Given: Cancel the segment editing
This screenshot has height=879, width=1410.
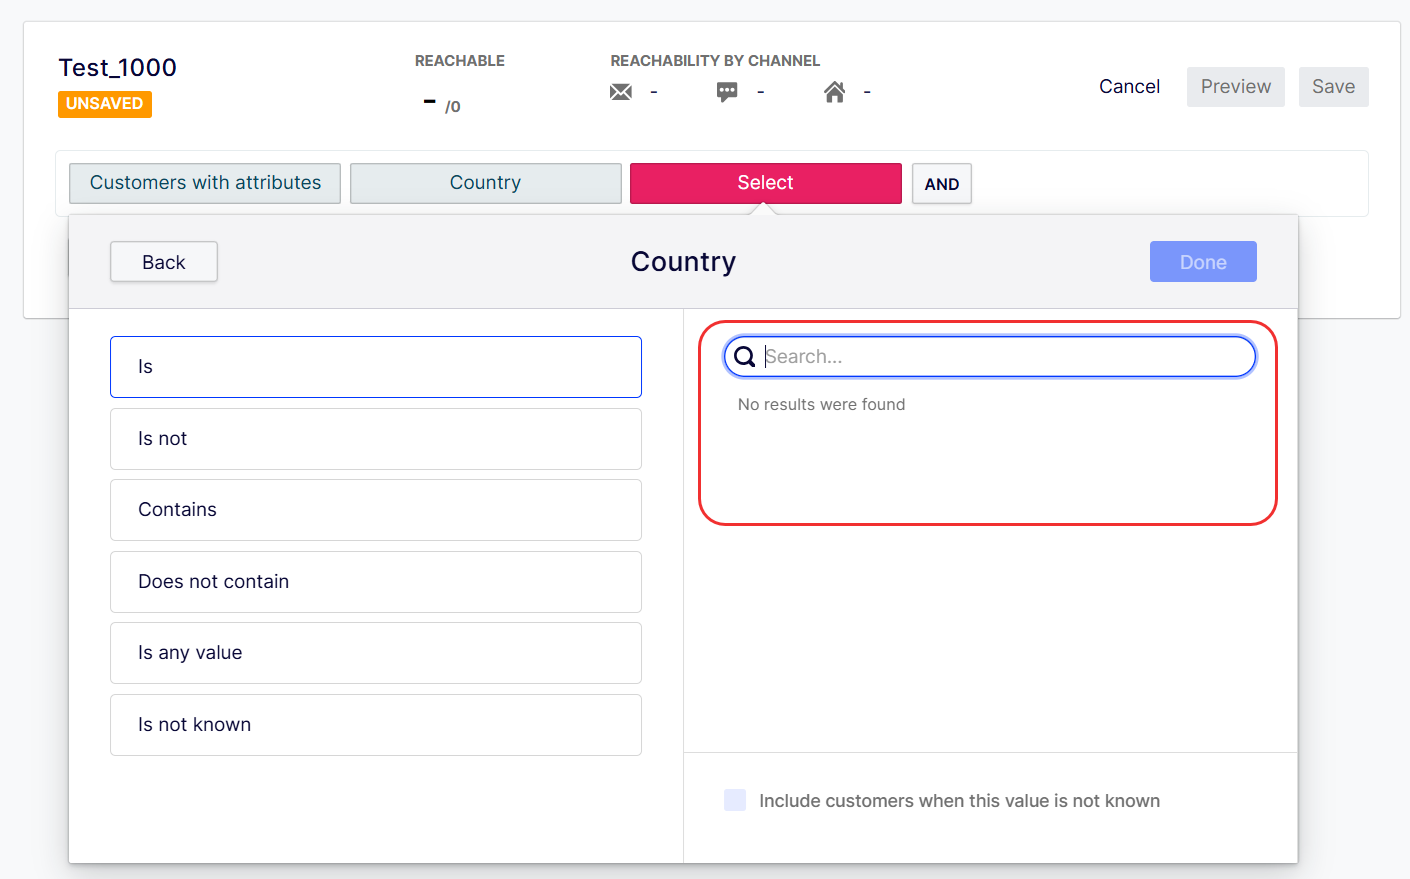Looking at the screenshot, I should coord(1129,87).
